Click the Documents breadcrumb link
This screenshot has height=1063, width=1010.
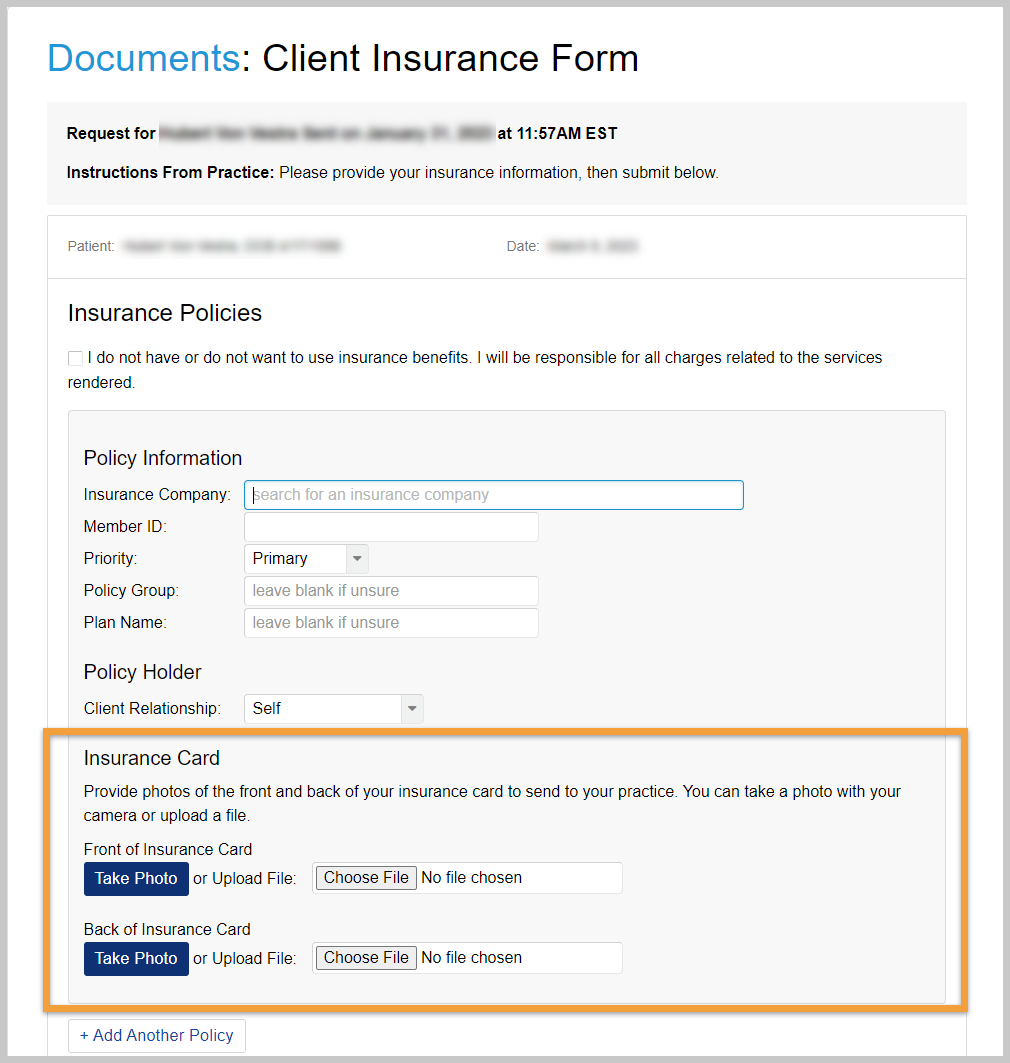pos(143,58)
